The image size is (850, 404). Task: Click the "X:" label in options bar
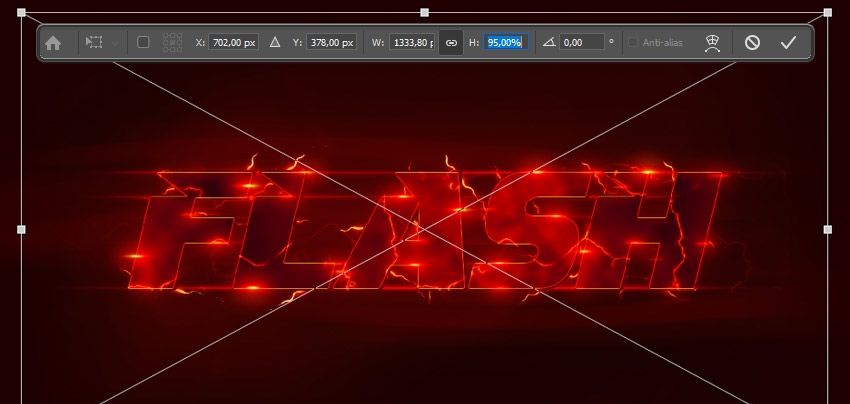[x=200, y=42]
